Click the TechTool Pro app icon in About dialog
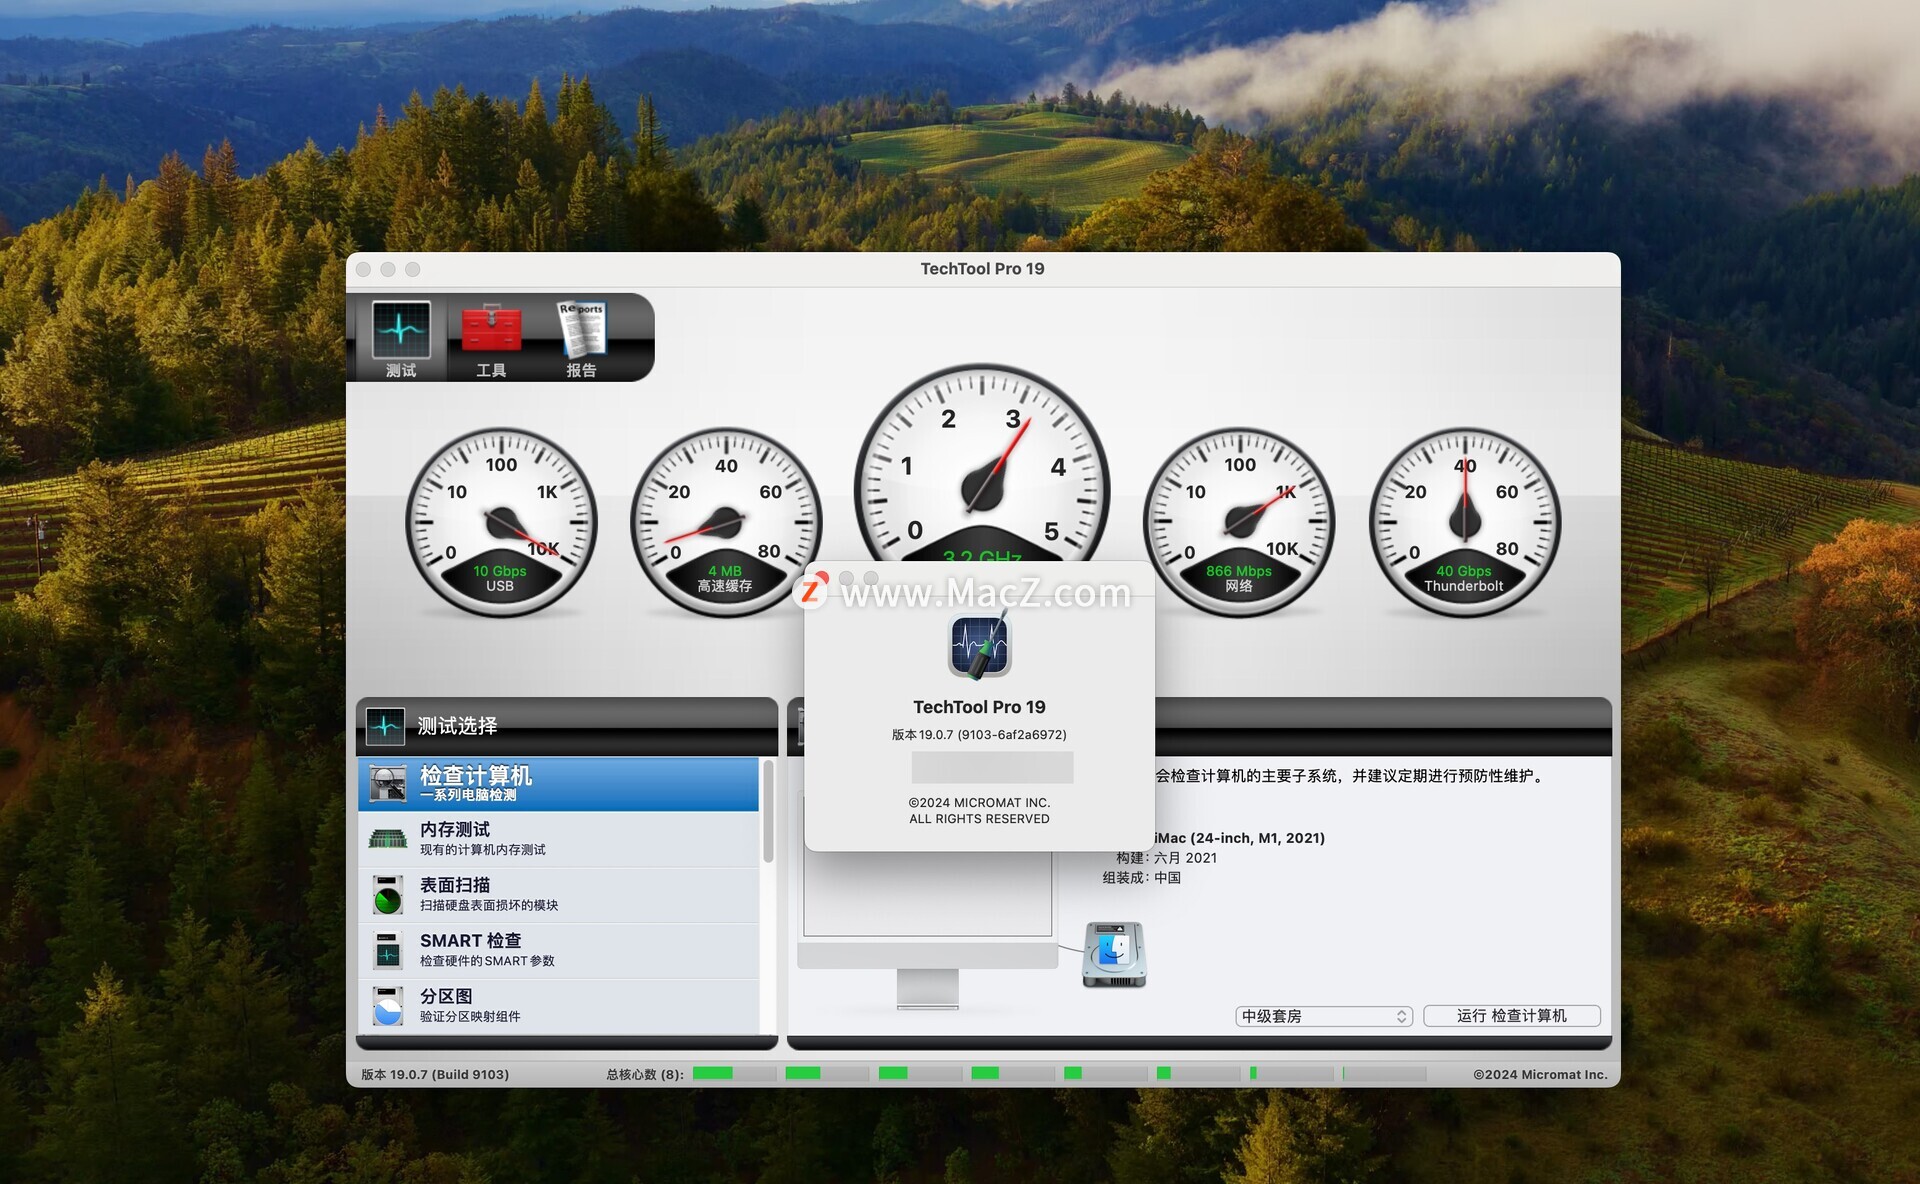The image size is (1920, 1184). (x=979, y=646)
